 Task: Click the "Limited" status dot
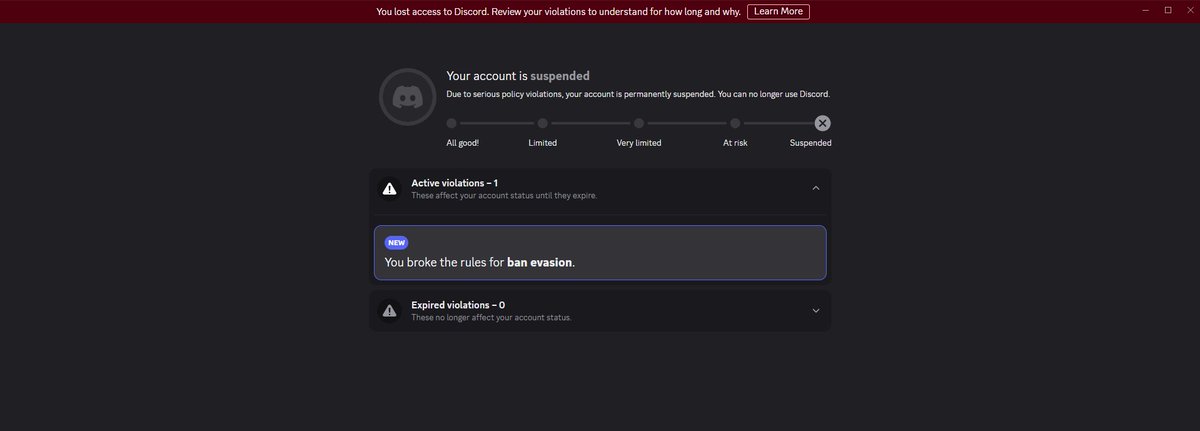click(542, 123)
